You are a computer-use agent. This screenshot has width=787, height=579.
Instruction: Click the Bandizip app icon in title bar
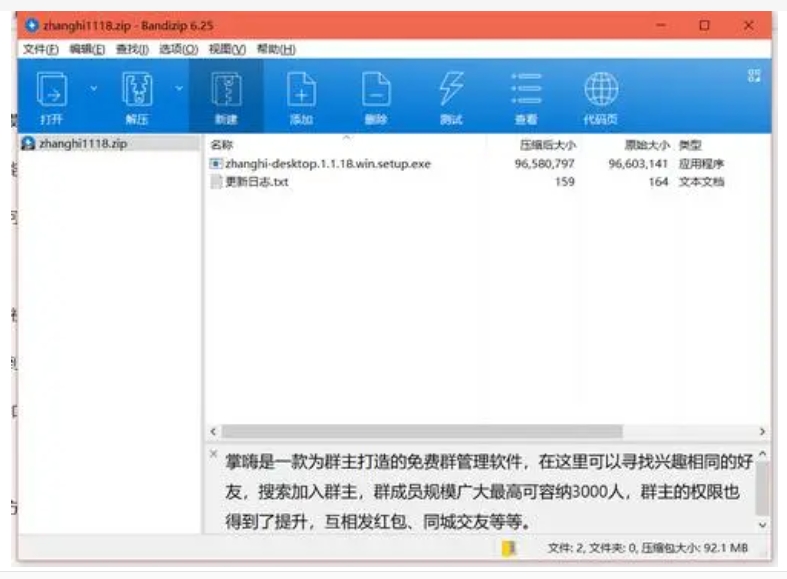coord(32,25)
